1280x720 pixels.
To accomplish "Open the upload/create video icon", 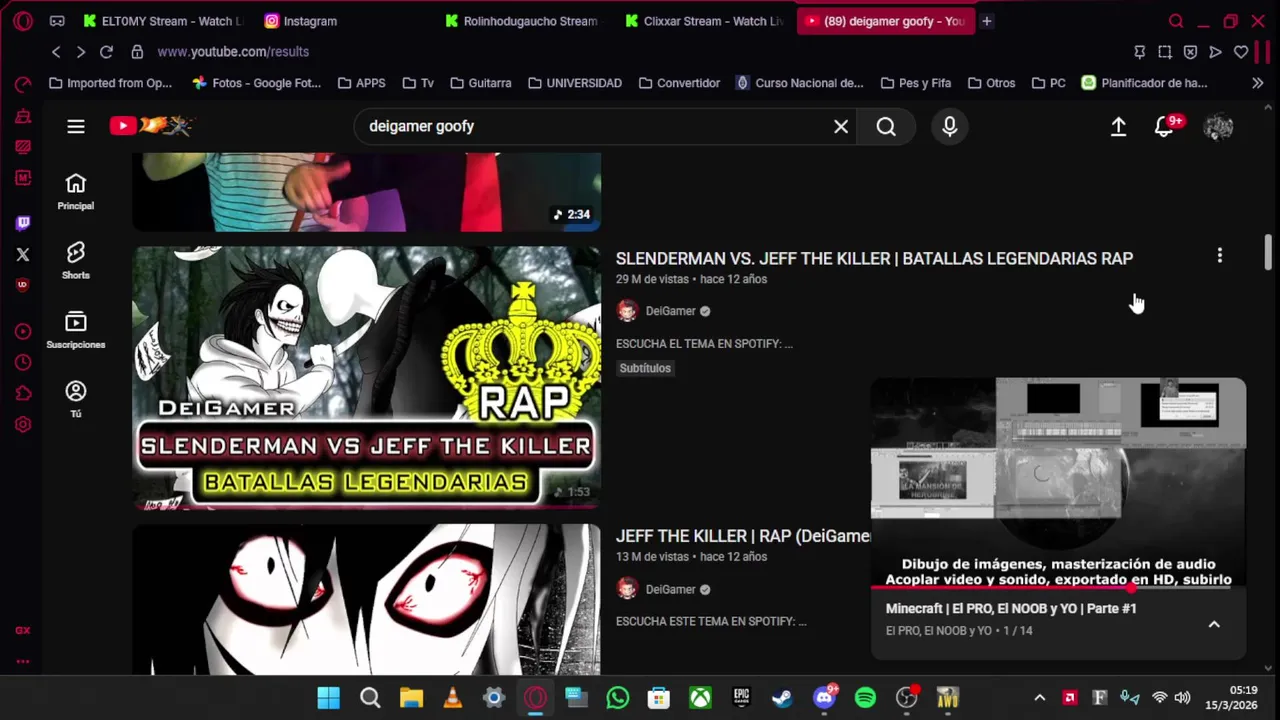I will [1118, 126].
